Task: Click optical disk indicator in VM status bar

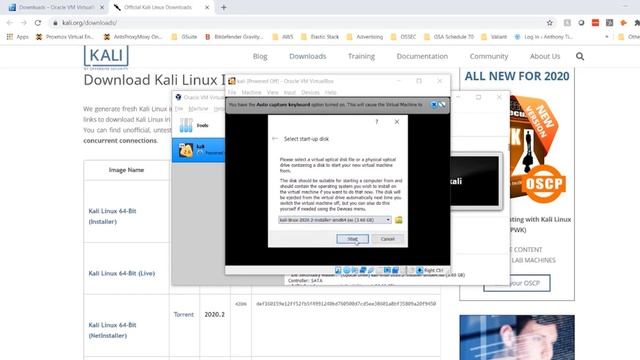Action: [346, 270]
